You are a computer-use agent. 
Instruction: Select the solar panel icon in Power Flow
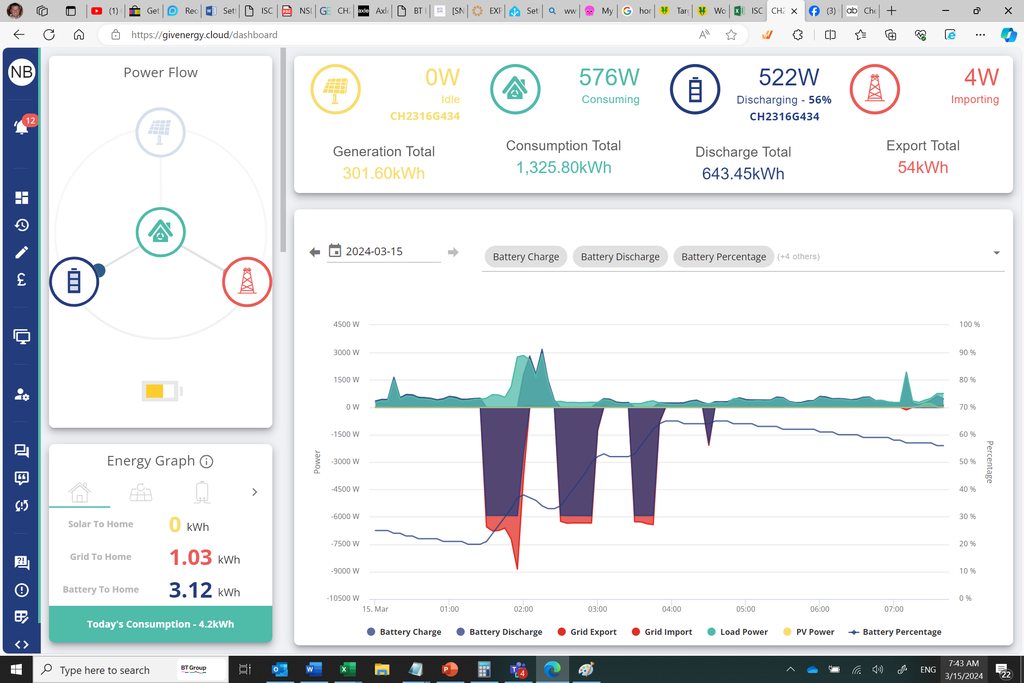click(x=160, y=135)
